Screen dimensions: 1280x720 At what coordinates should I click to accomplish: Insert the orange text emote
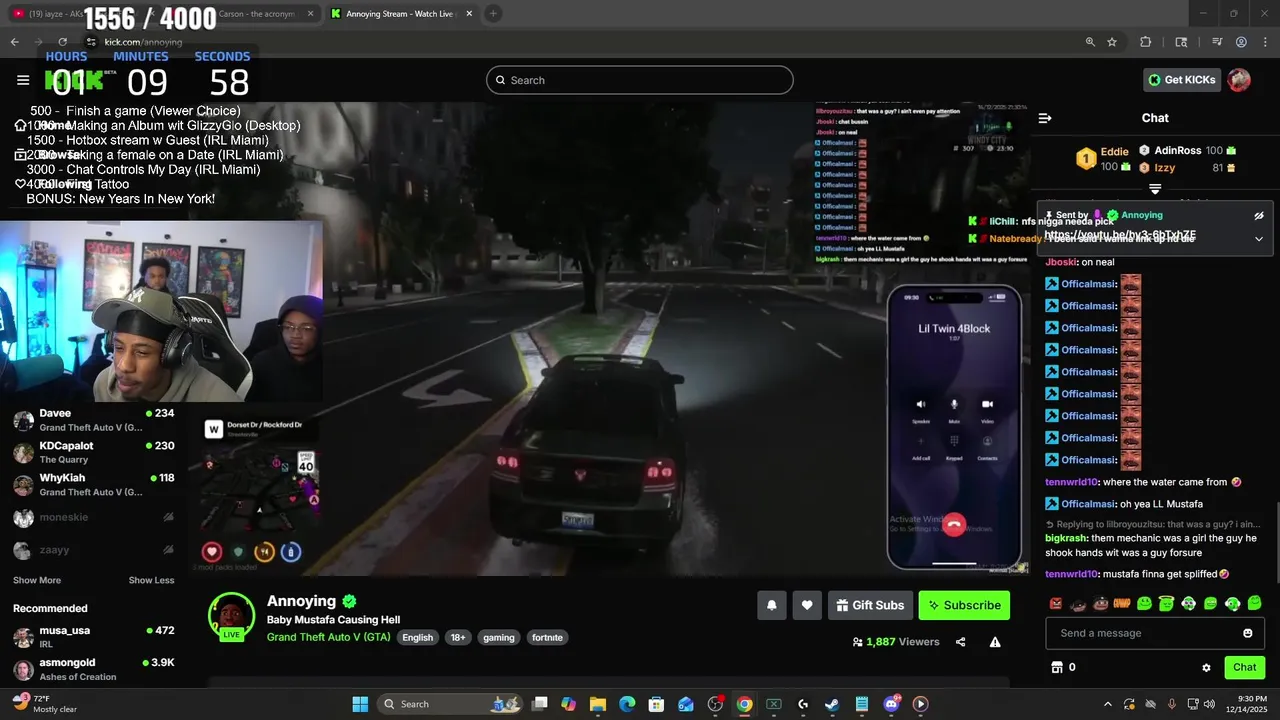click(1122, 603)
